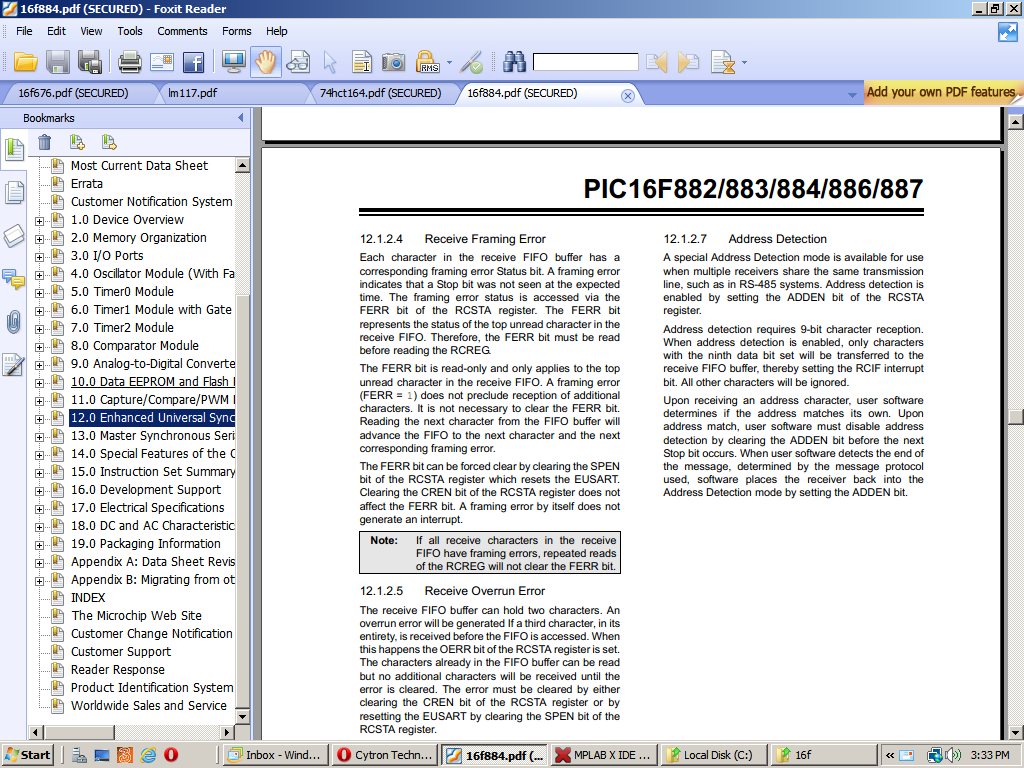Image resolution: width=1024 pixels, height=768 pixels.
Task: Open the Inbox taskbar button
Action: (x=274, y=755)
